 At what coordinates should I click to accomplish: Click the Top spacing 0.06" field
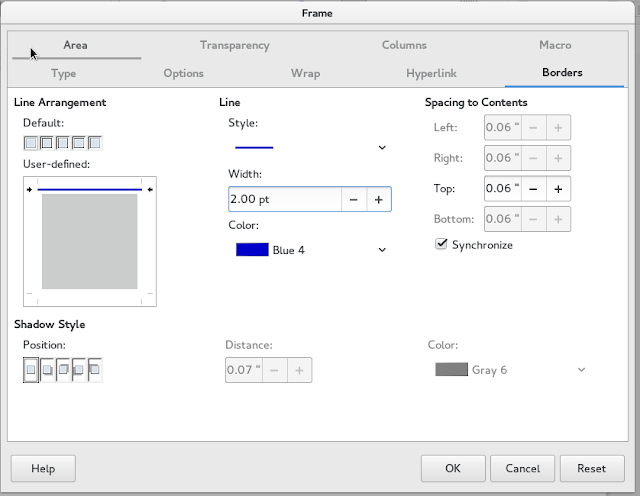pos(503,189)
